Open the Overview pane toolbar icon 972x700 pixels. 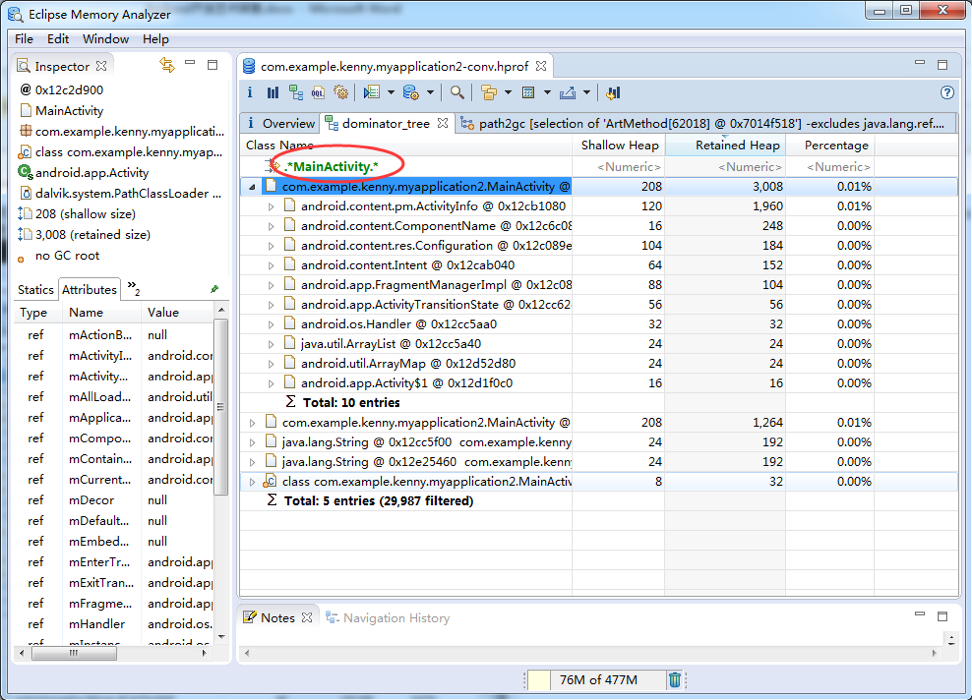[250, 93]
